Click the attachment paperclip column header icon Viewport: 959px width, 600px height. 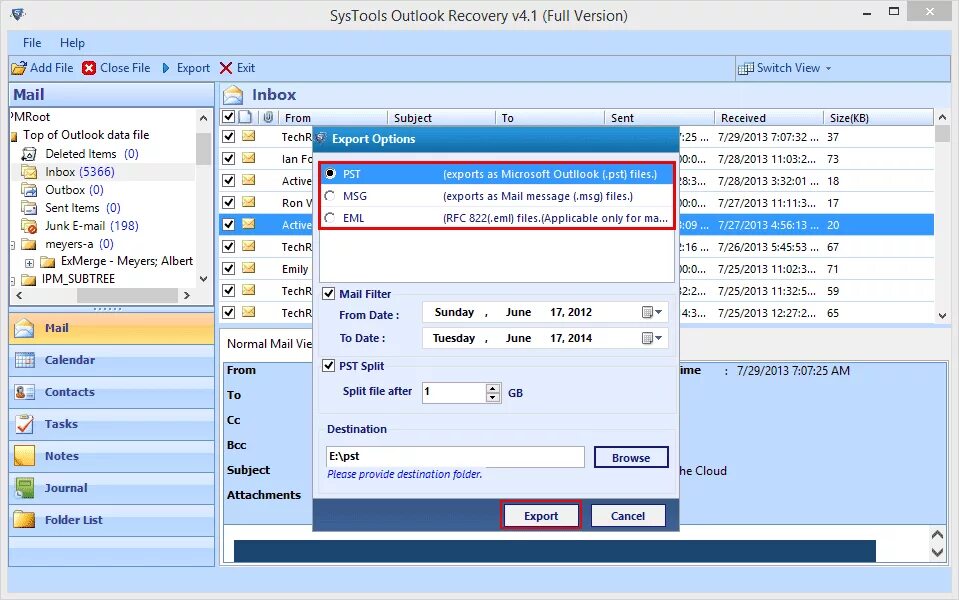[268, 117]
